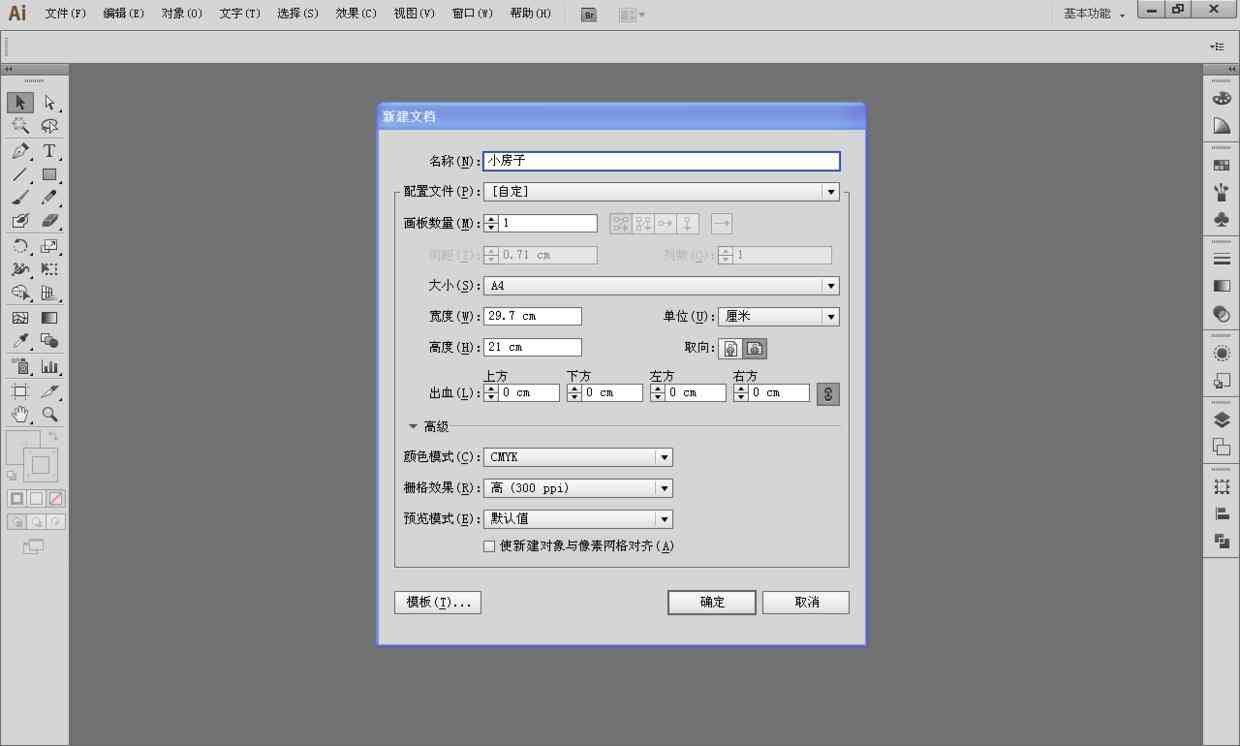The image size is (1240, 746).
Task: Open the 文字(T) menu
Action: tap(239, 14)
